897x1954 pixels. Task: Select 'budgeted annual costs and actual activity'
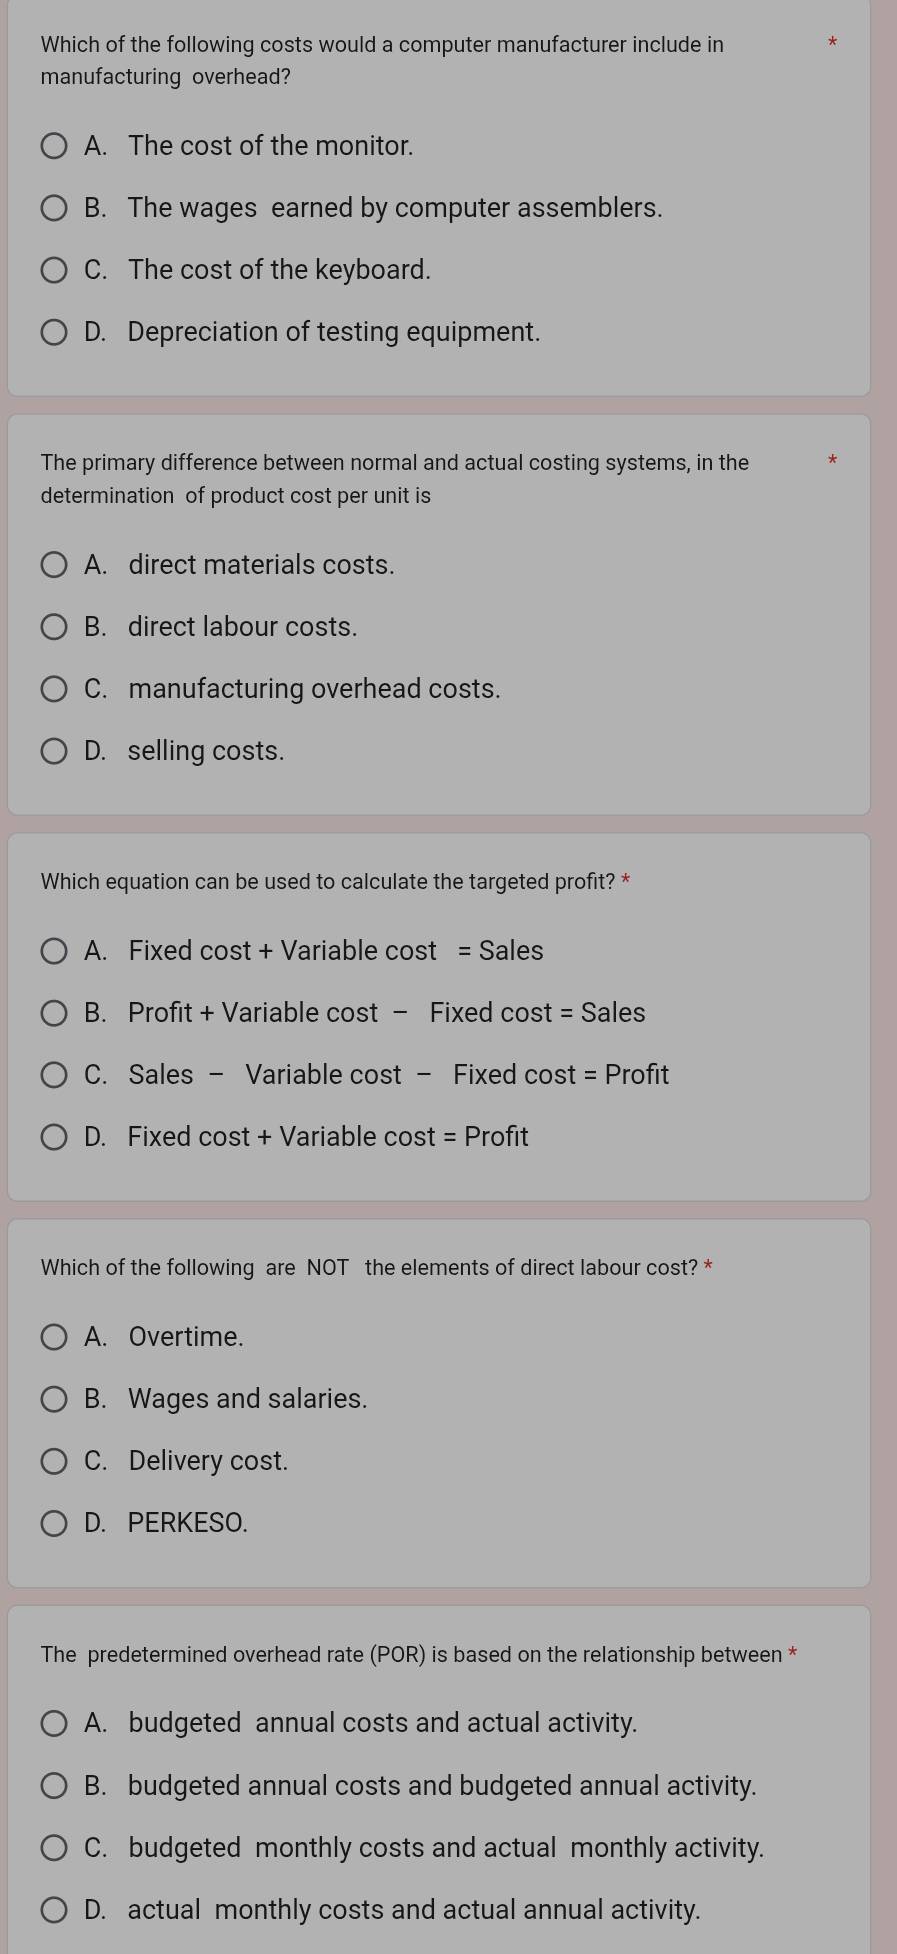pyautogui.click(x=54, y=1723)
